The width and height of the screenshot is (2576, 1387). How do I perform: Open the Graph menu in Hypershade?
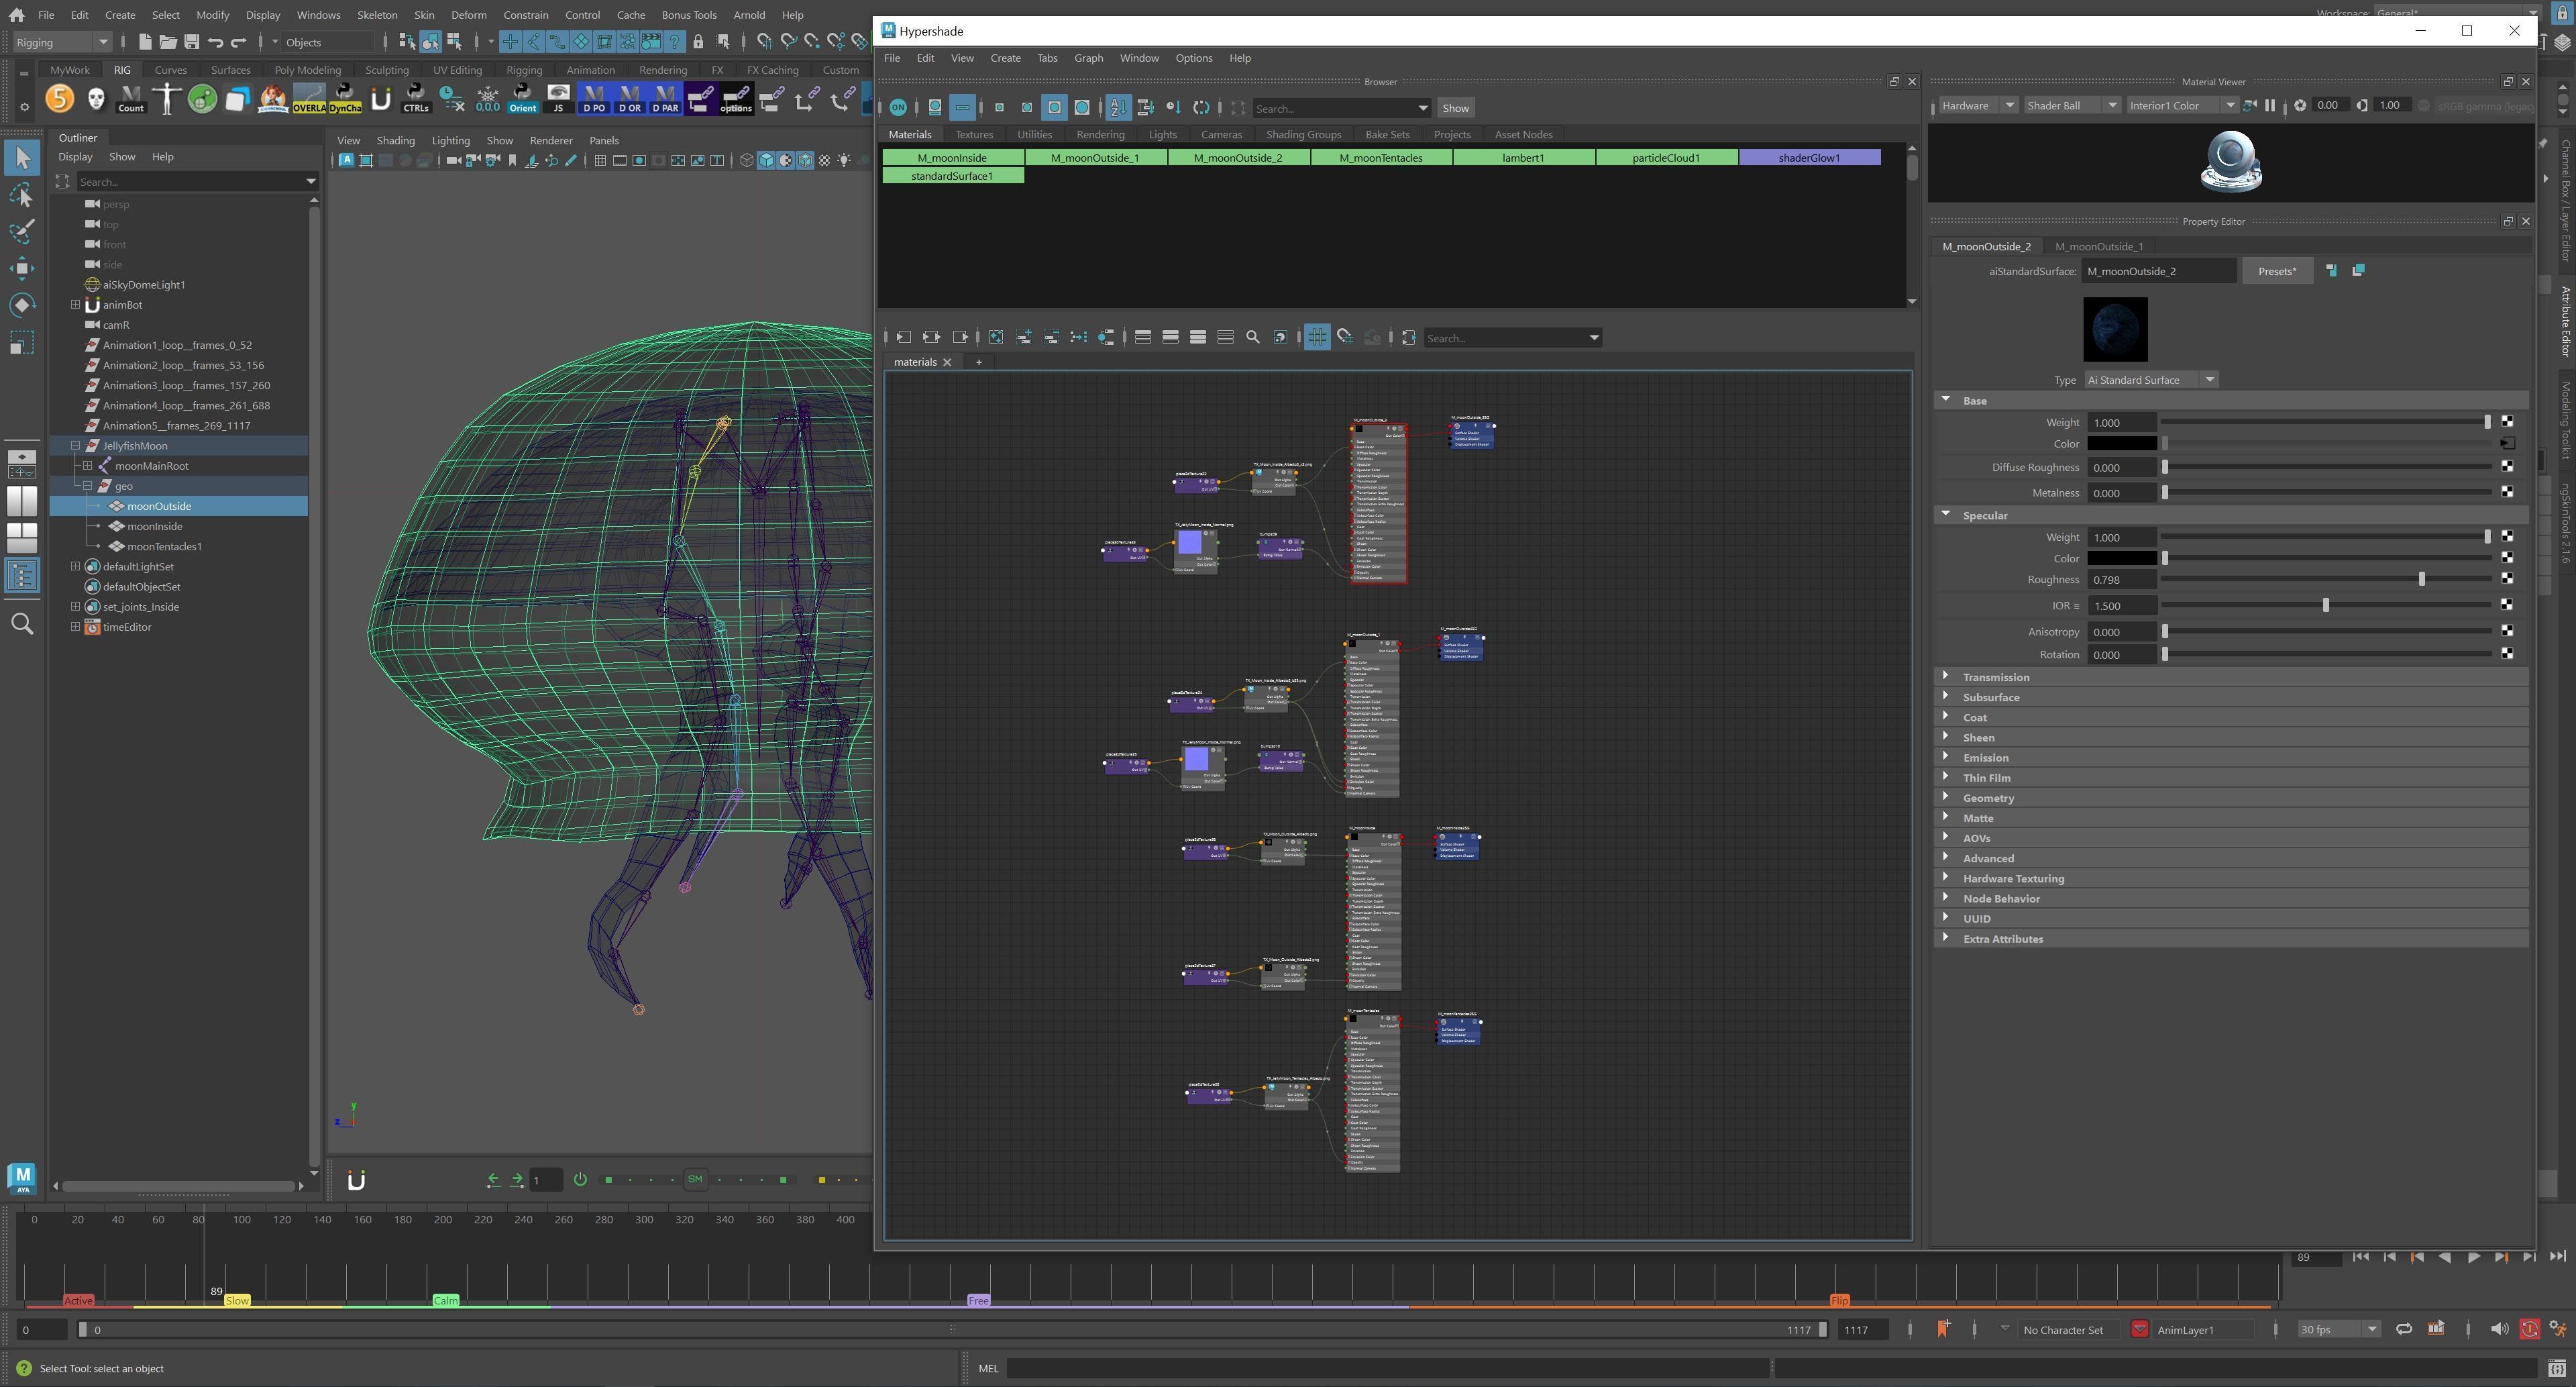(x=1088, y=58)
